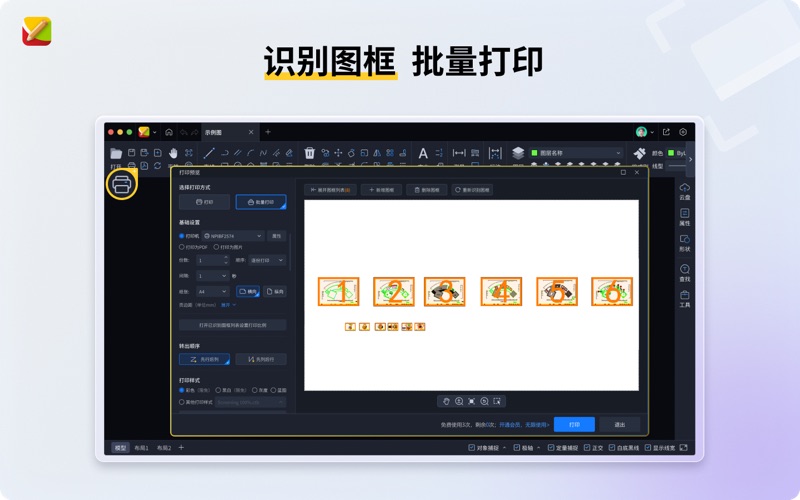Select the 灰度 grayscale print style
800x500 pixels.
click(255, 390)
